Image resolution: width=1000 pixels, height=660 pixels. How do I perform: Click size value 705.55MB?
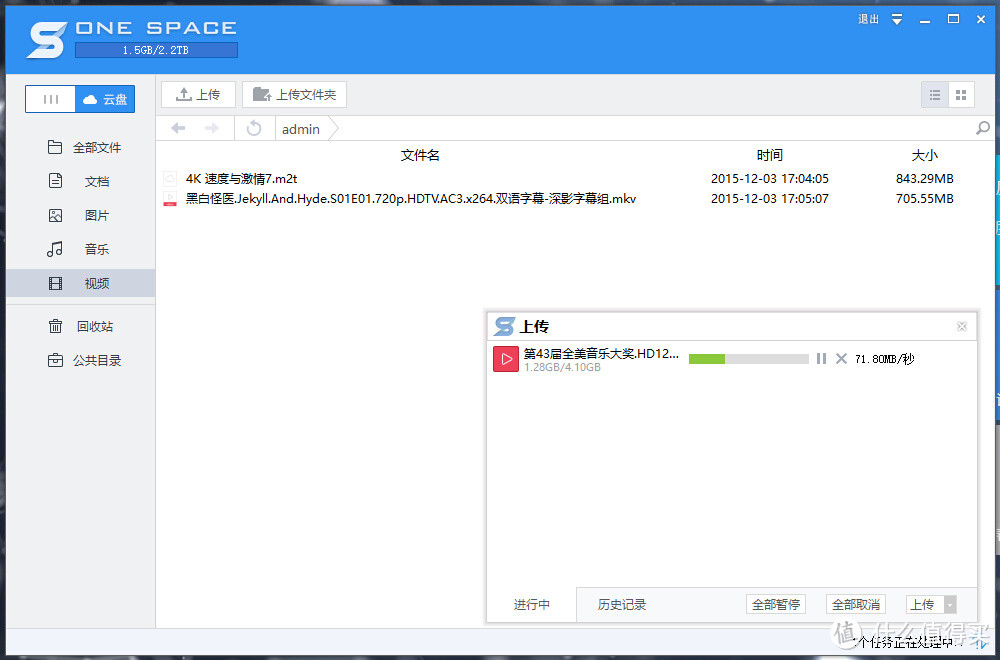(x=925, y=198)
